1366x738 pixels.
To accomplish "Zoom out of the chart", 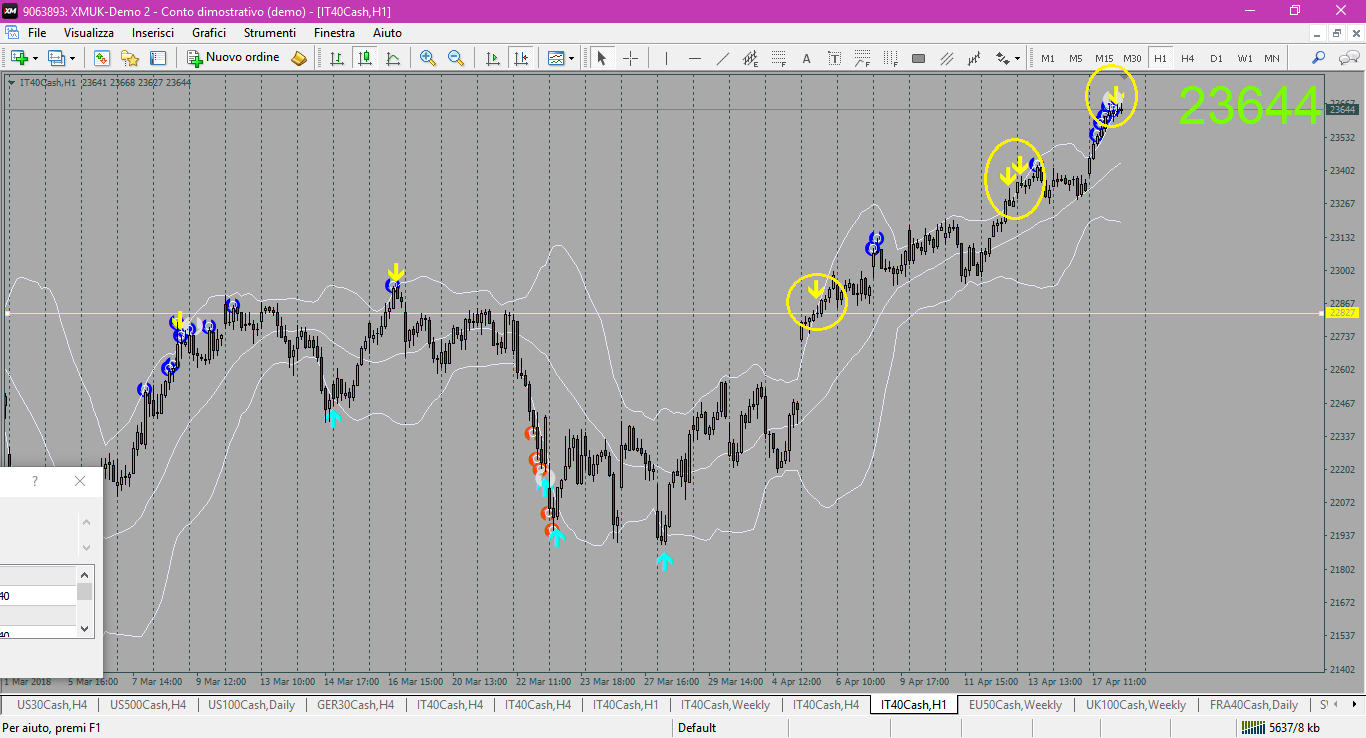I will 456,58.
